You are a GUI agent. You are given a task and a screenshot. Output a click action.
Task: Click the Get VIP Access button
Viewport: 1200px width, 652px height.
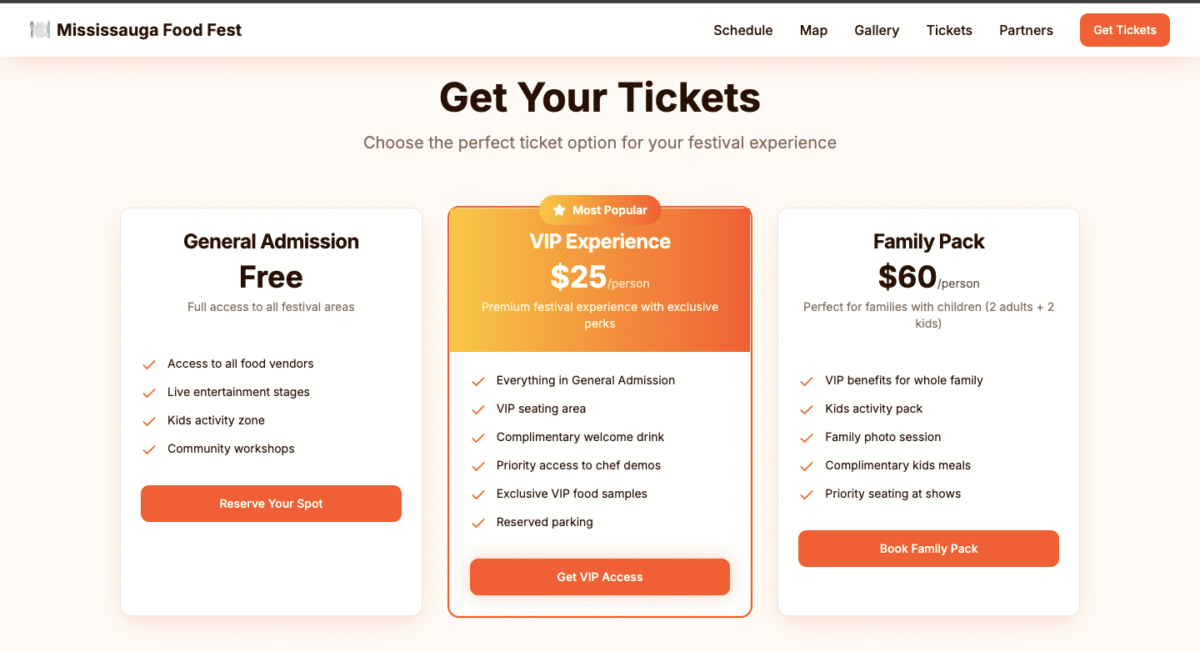(x=600, y=577)
